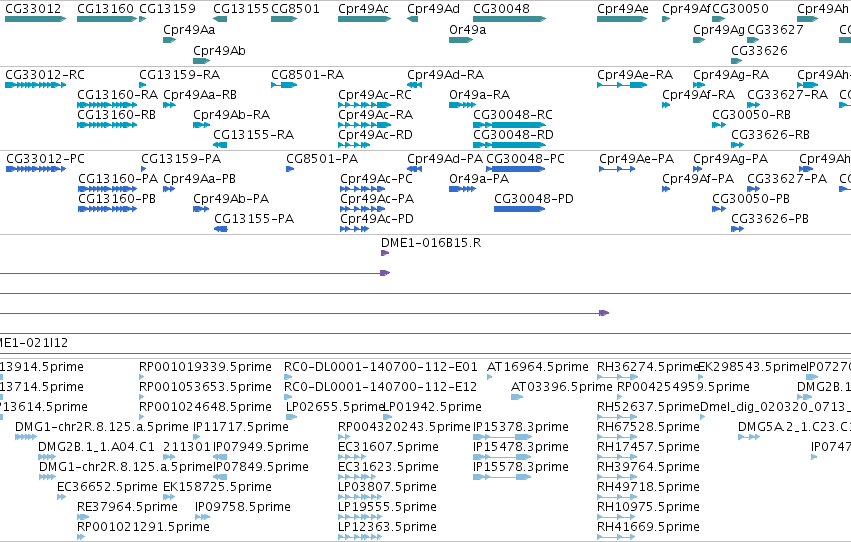This screenshot has width=851, height=542.
Task: Select RP004320243.5prime EST label
Action: (x=404, y=428)
